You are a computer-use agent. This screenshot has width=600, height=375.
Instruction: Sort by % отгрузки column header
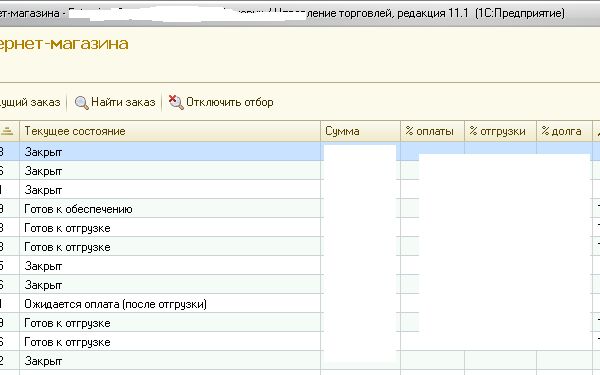[501, 131]
